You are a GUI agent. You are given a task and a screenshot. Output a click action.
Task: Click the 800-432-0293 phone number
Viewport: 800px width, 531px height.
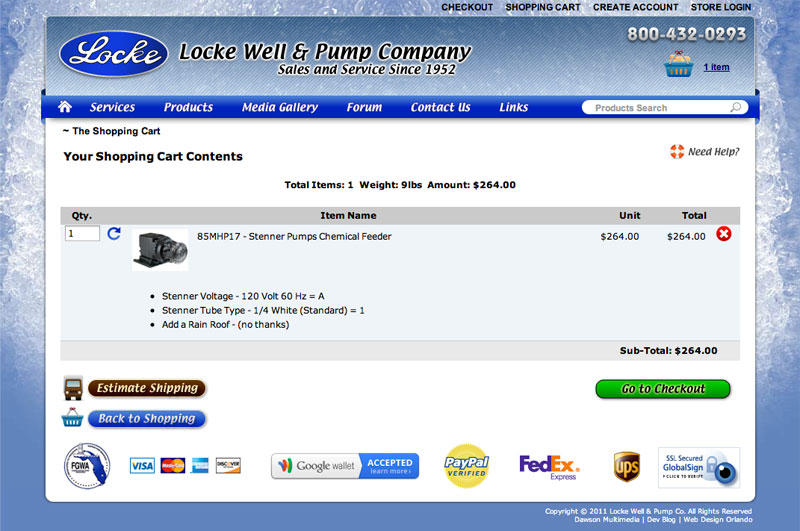coord(687,34)
